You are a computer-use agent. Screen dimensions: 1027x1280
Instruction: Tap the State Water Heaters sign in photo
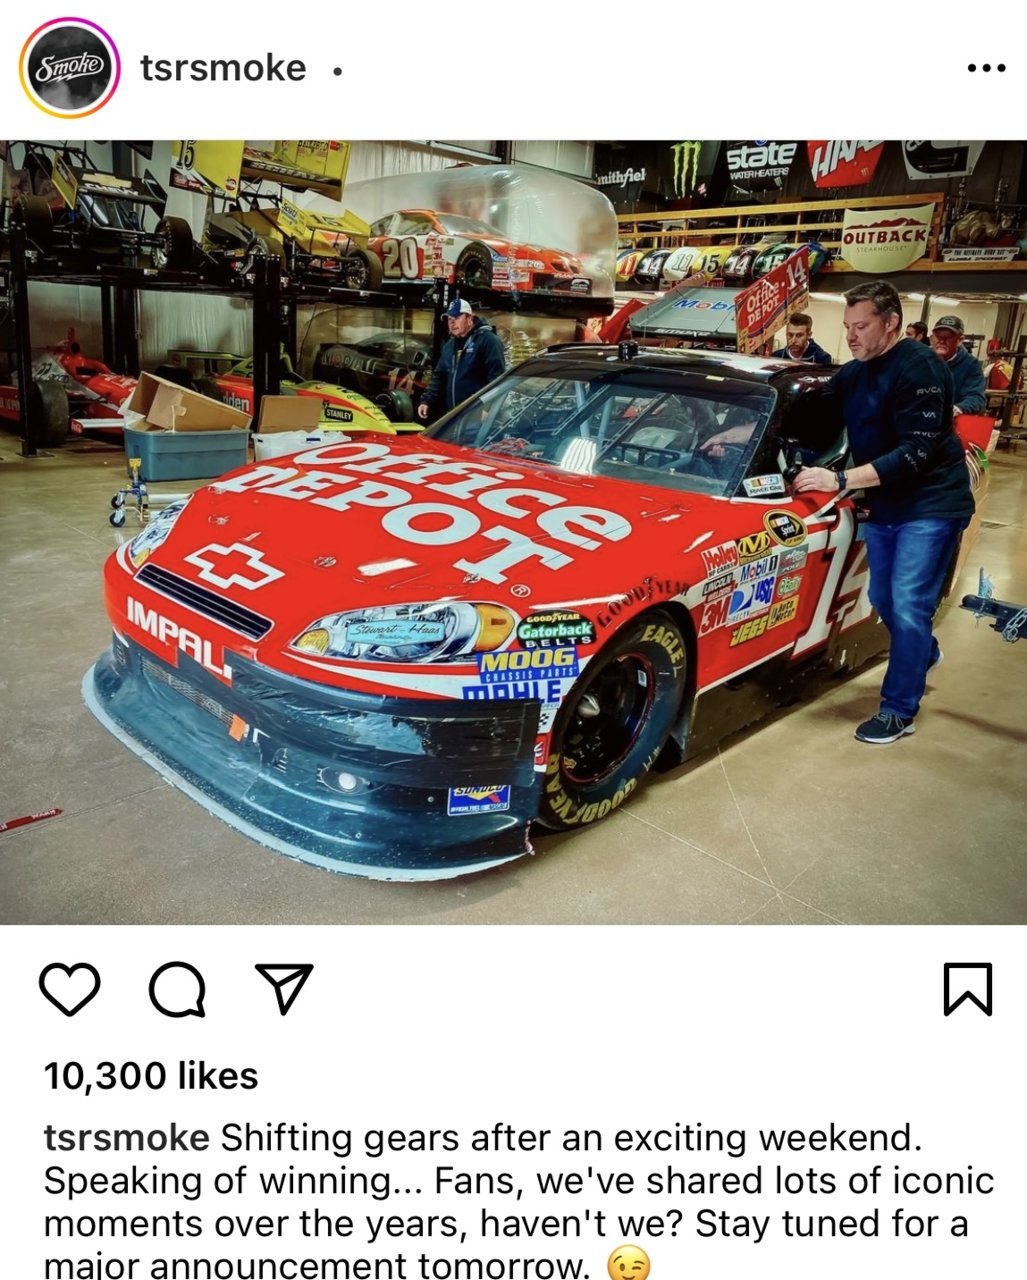(761, 160)
